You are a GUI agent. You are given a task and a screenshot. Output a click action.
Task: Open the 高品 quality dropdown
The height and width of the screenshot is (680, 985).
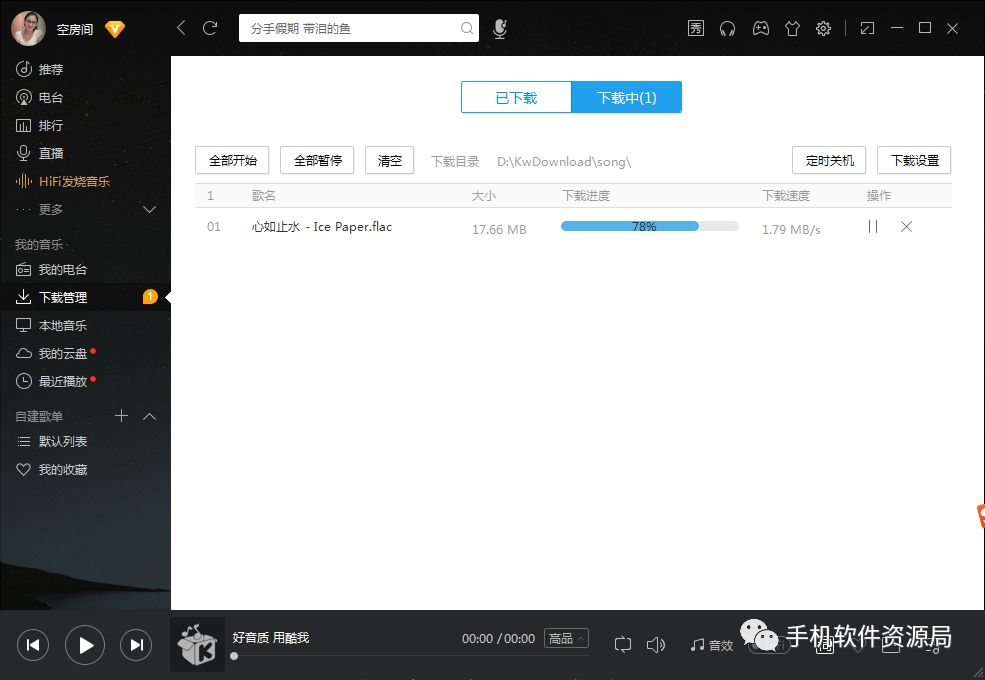click(566, 639)
